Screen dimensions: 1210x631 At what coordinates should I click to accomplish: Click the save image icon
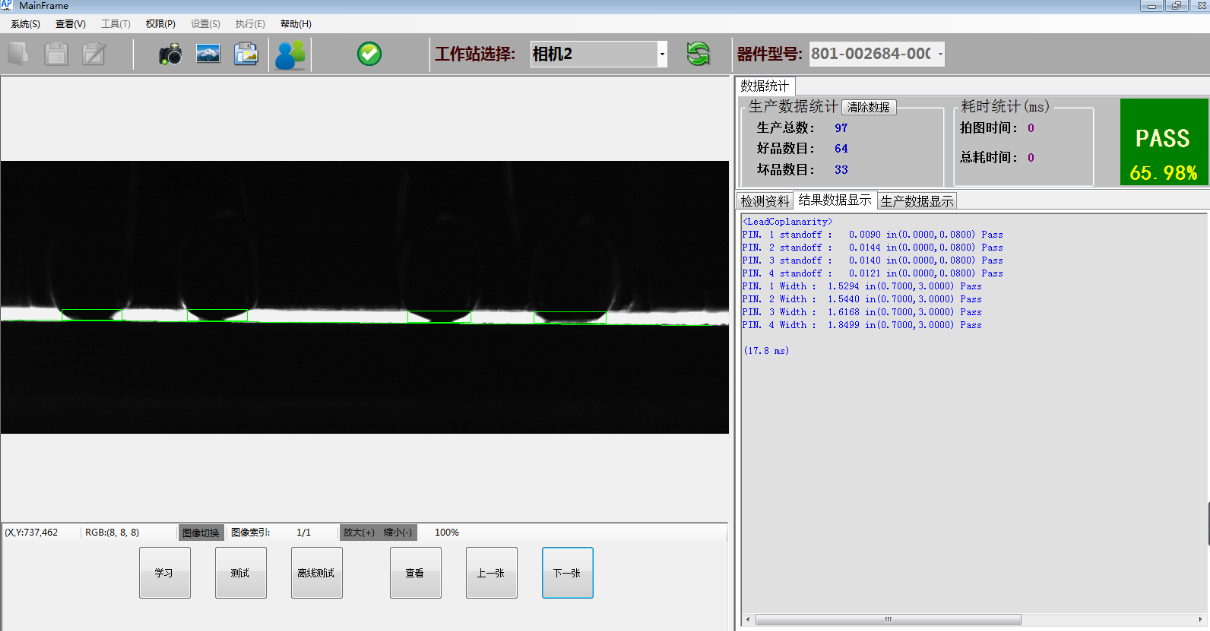tap(246, 54)
